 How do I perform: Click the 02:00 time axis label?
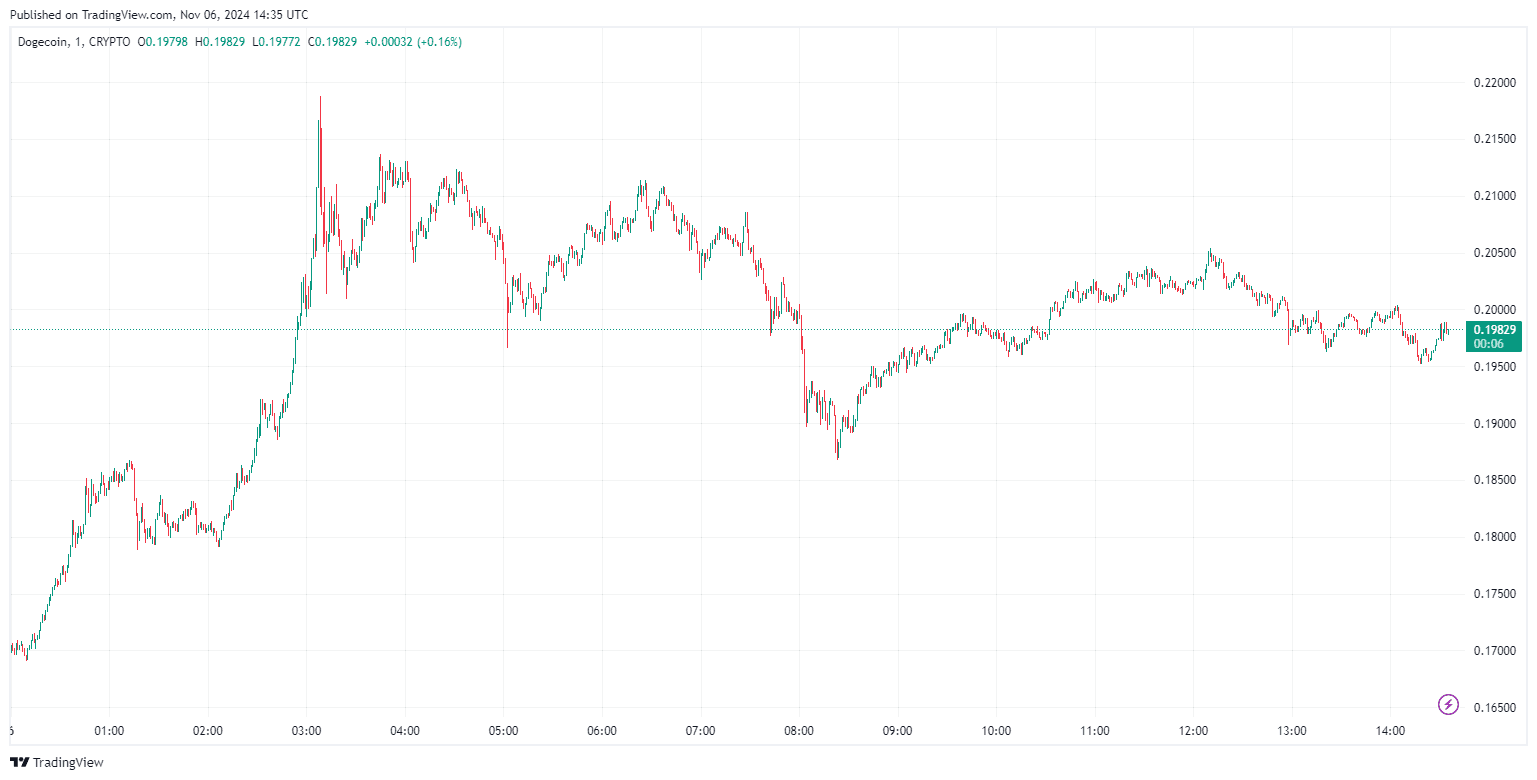click(208, 731)
